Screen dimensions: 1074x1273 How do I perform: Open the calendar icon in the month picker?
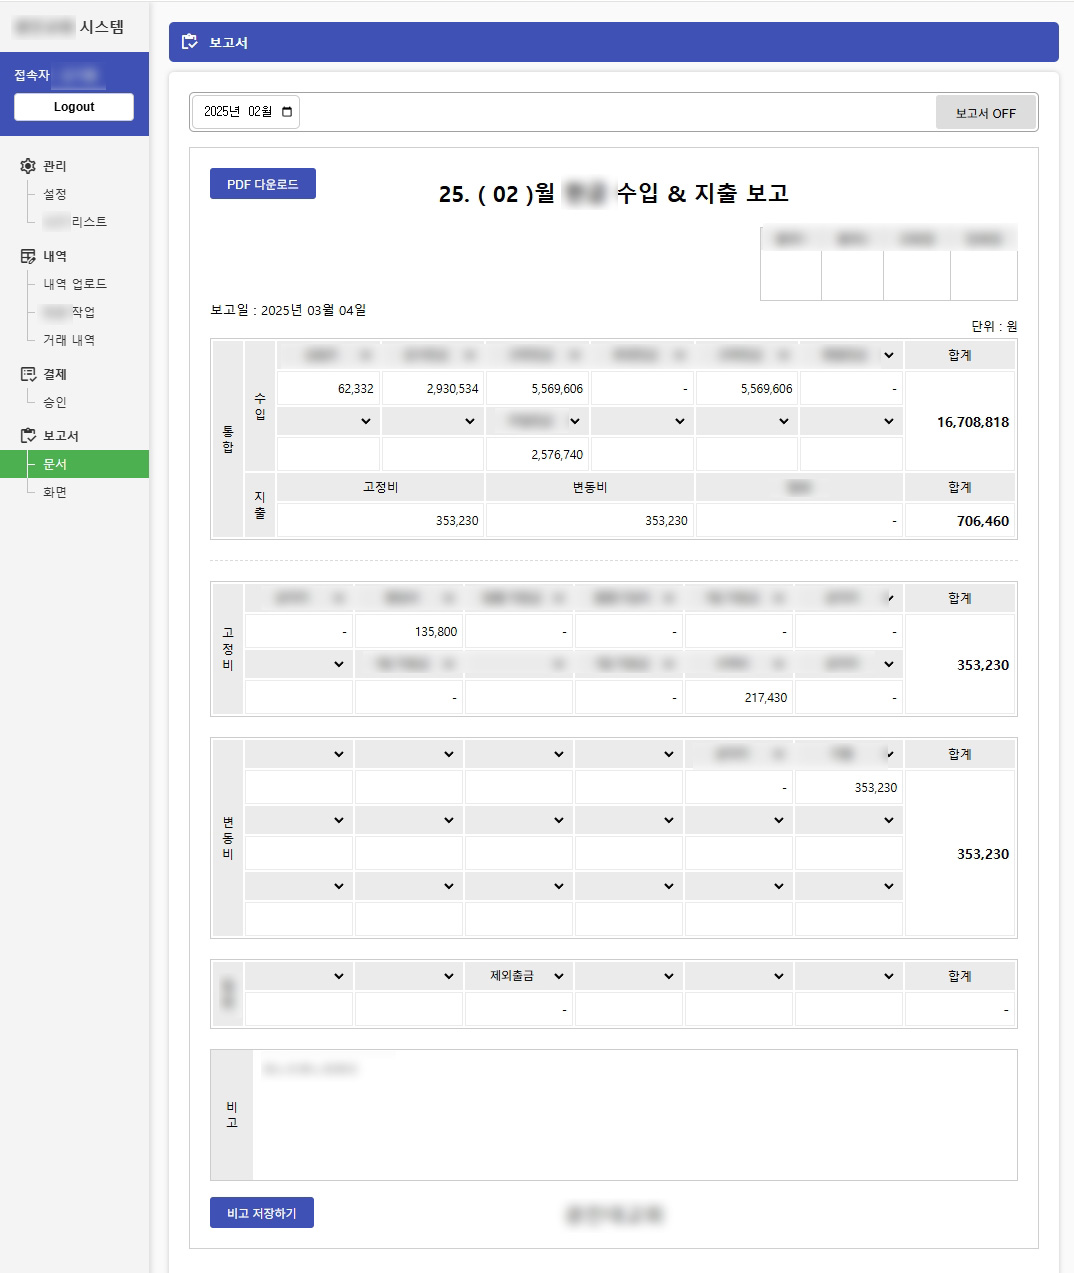(285, 112)
